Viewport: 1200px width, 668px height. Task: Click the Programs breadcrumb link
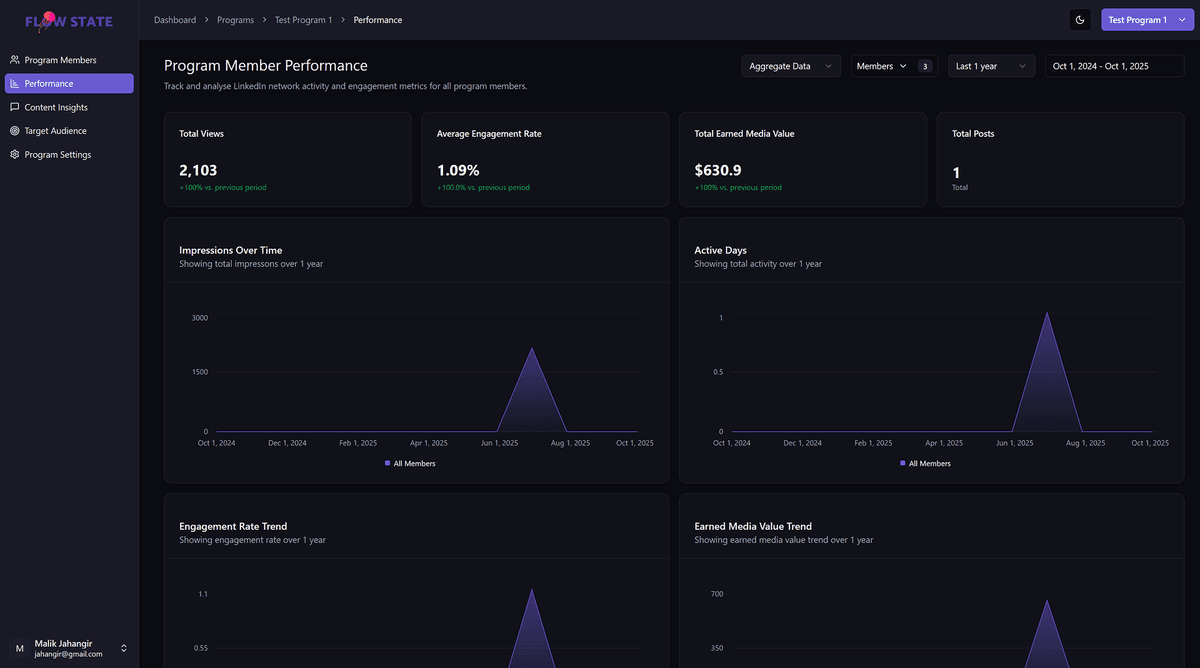tap(235, 20)
